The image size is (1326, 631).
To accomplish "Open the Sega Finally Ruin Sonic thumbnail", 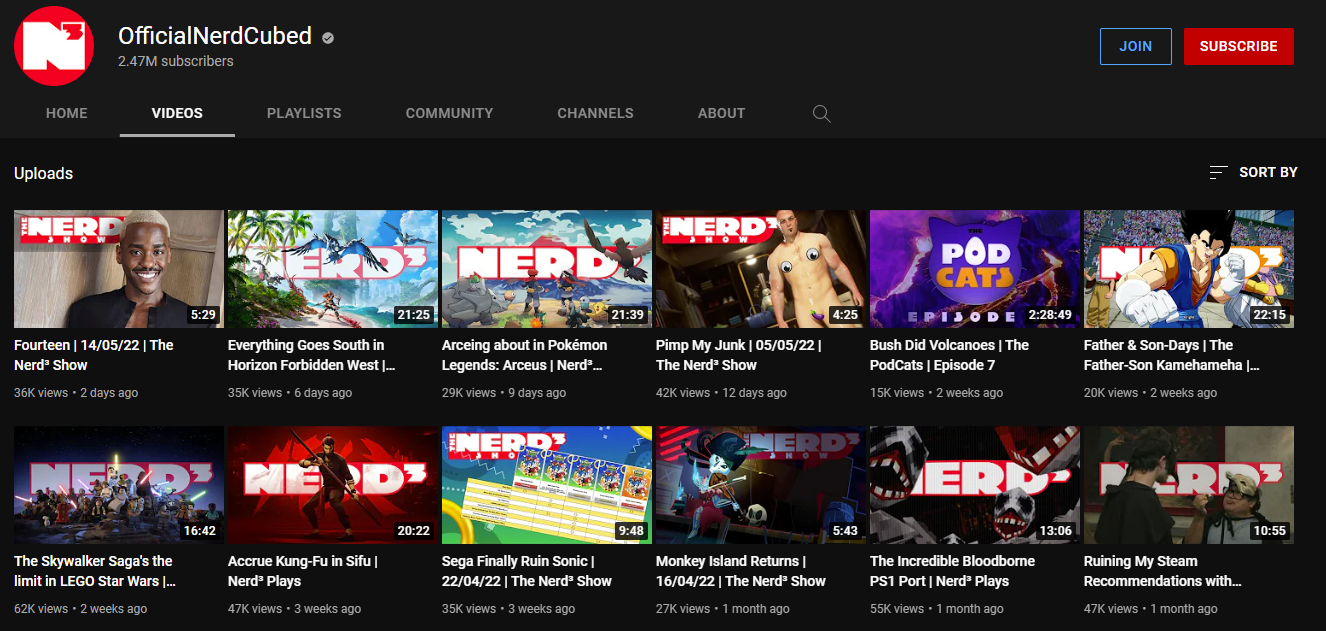I will [547, 485].
